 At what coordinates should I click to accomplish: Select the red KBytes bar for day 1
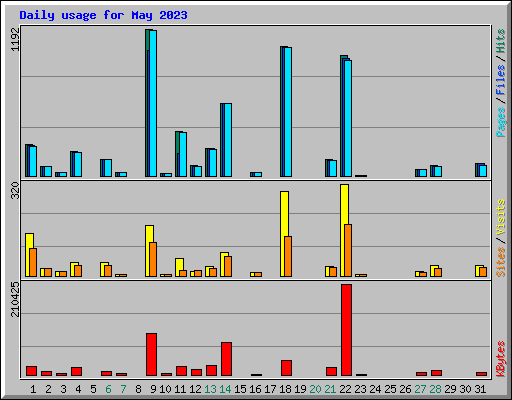31,371
